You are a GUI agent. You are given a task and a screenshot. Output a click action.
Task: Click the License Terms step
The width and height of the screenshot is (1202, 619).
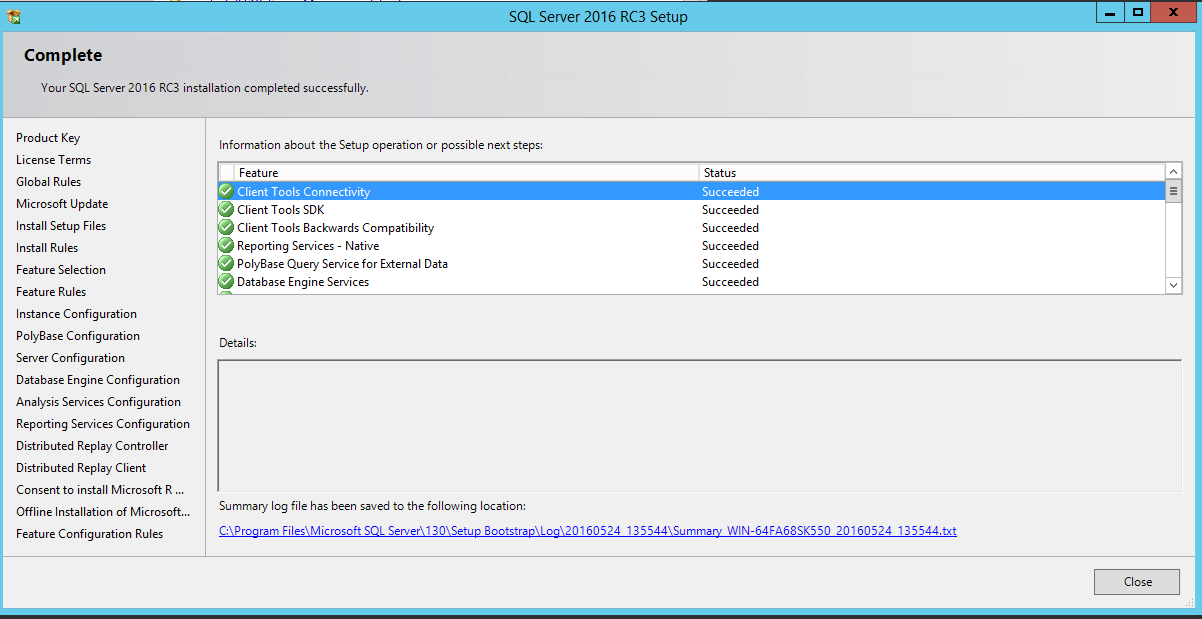click(x=53, y=160)
